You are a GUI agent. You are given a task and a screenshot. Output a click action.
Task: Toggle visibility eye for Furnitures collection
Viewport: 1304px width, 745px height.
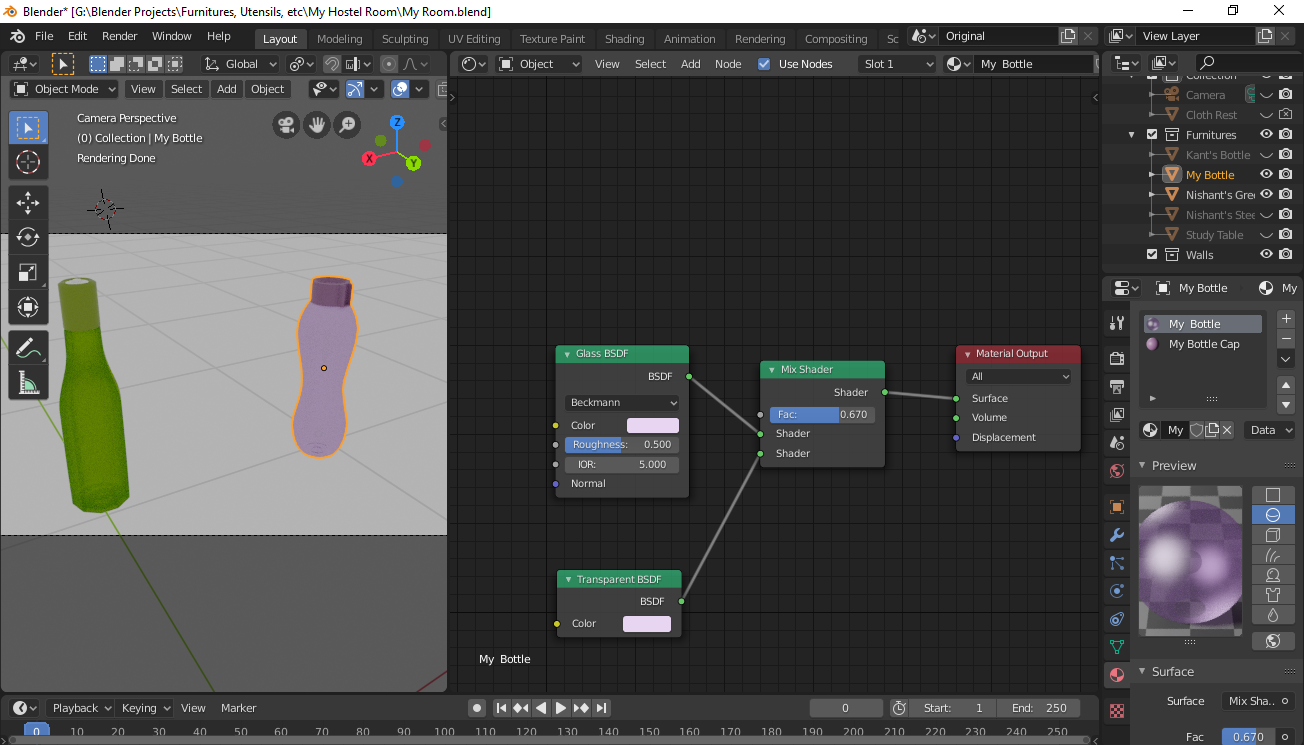pyautogui.click(x=1266, y=134)
